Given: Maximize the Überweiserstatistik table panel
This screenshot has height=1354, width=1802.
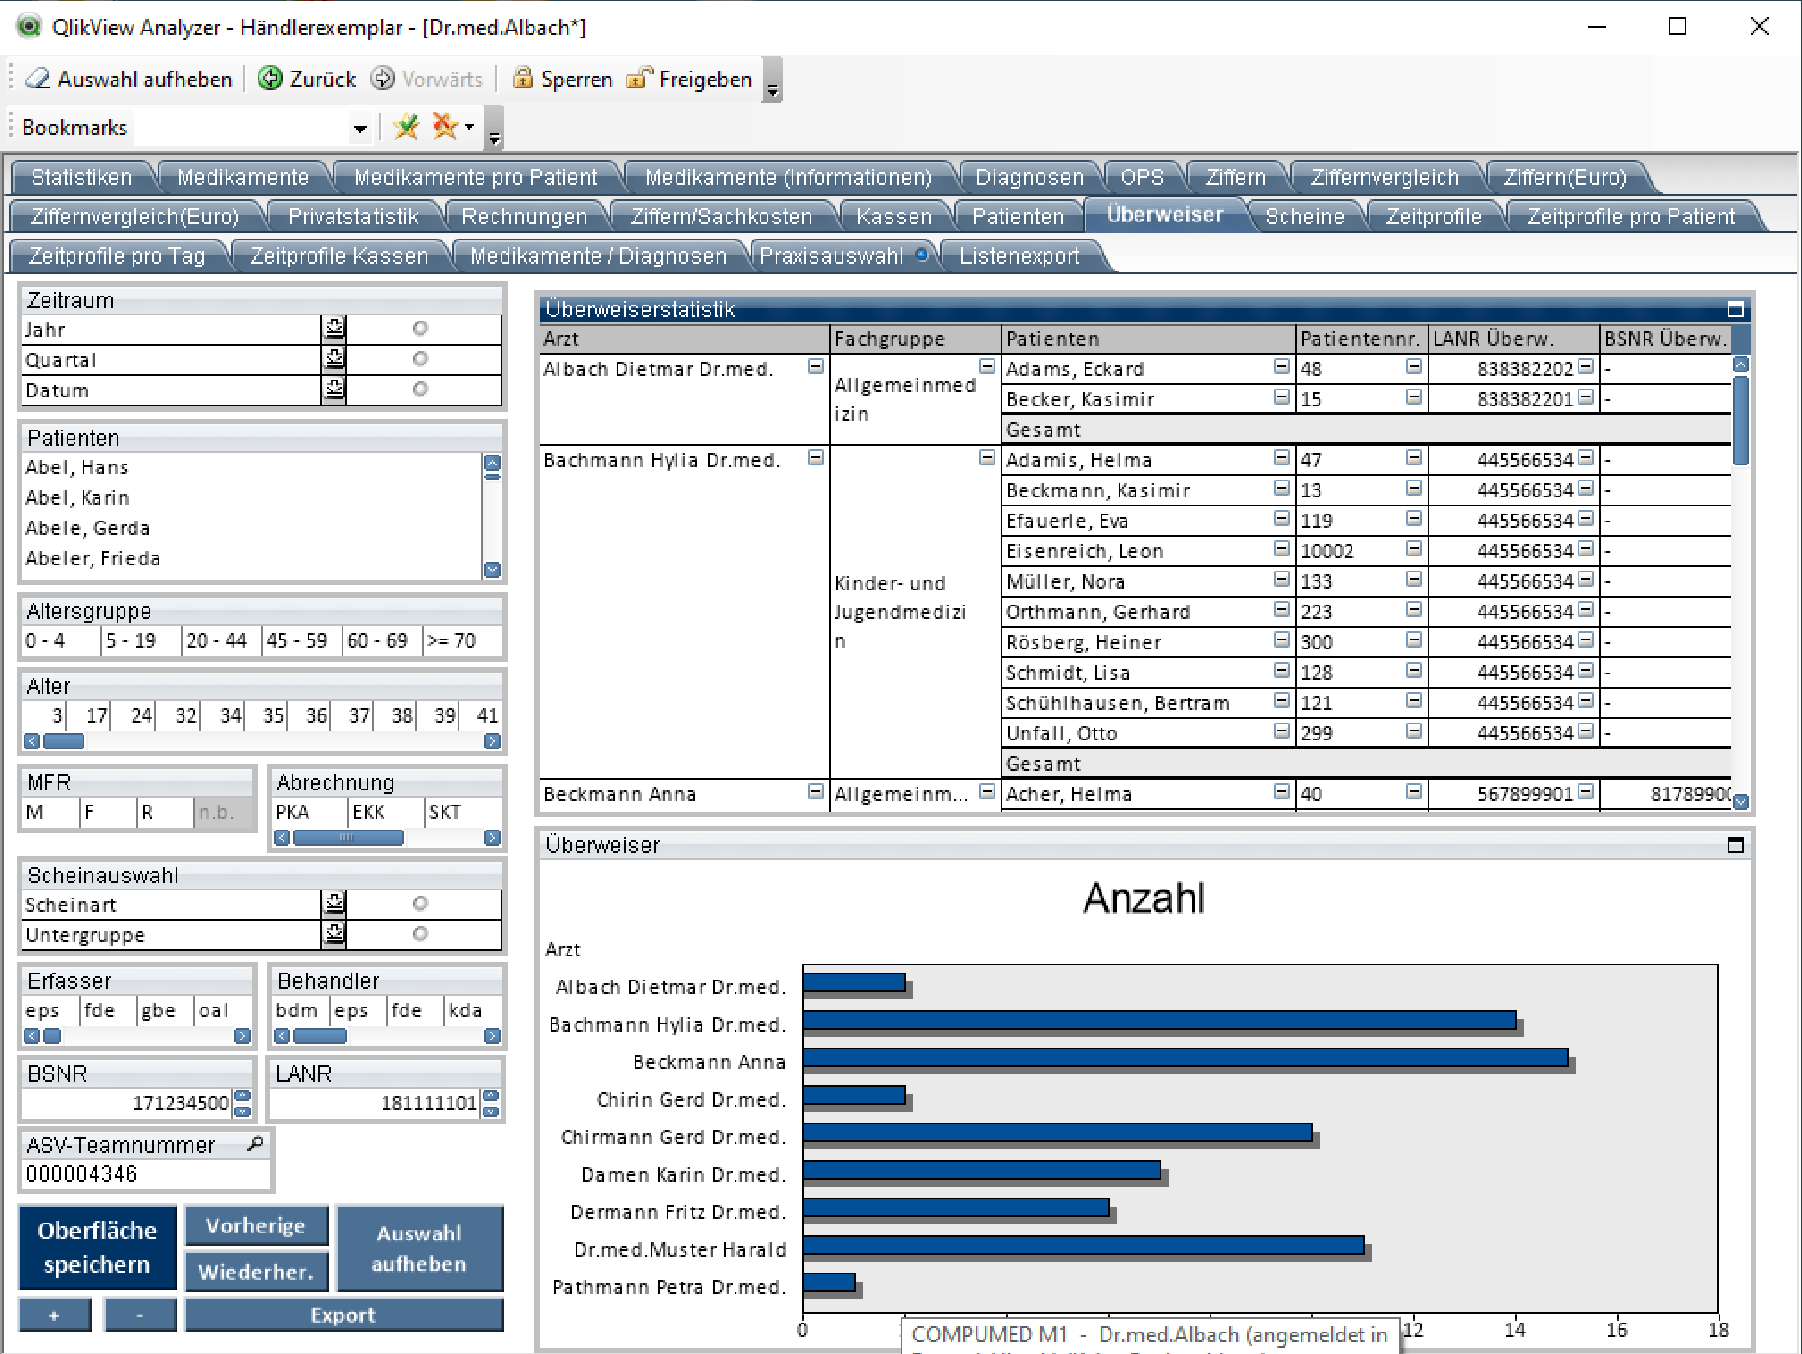Looking at the screenshot, I should [x=1736, y=310].
